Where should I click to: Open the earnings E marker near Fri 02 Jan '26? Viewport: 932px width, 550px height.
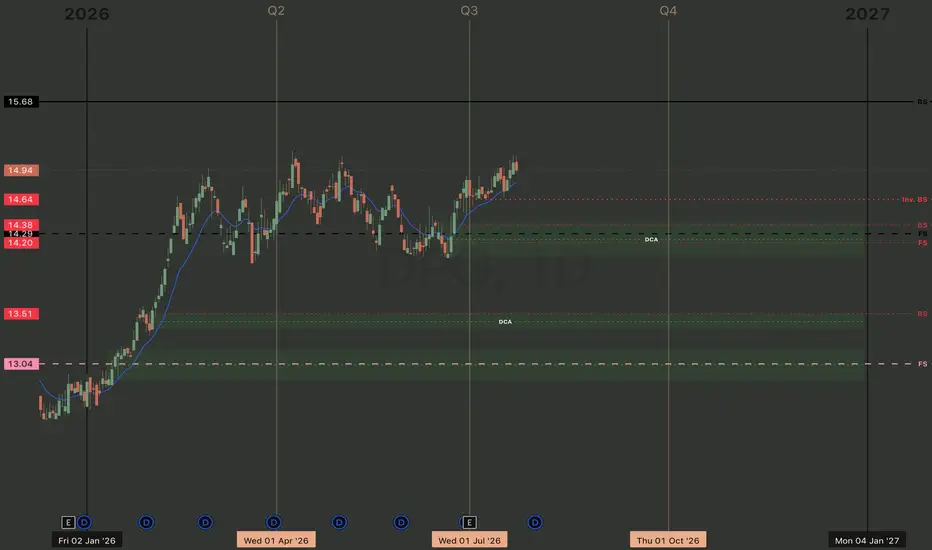coord(68,522)
